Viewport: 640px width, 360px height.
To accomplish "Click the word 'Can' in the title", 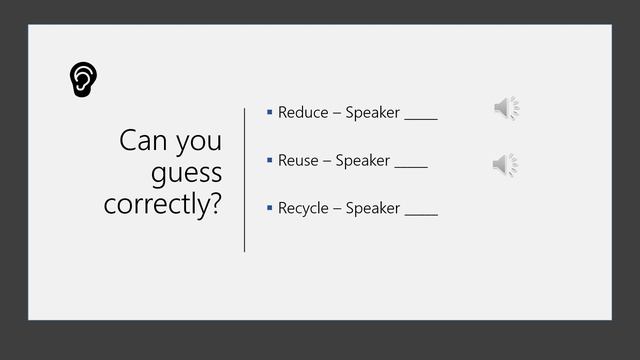I will (x=143, y=140).
